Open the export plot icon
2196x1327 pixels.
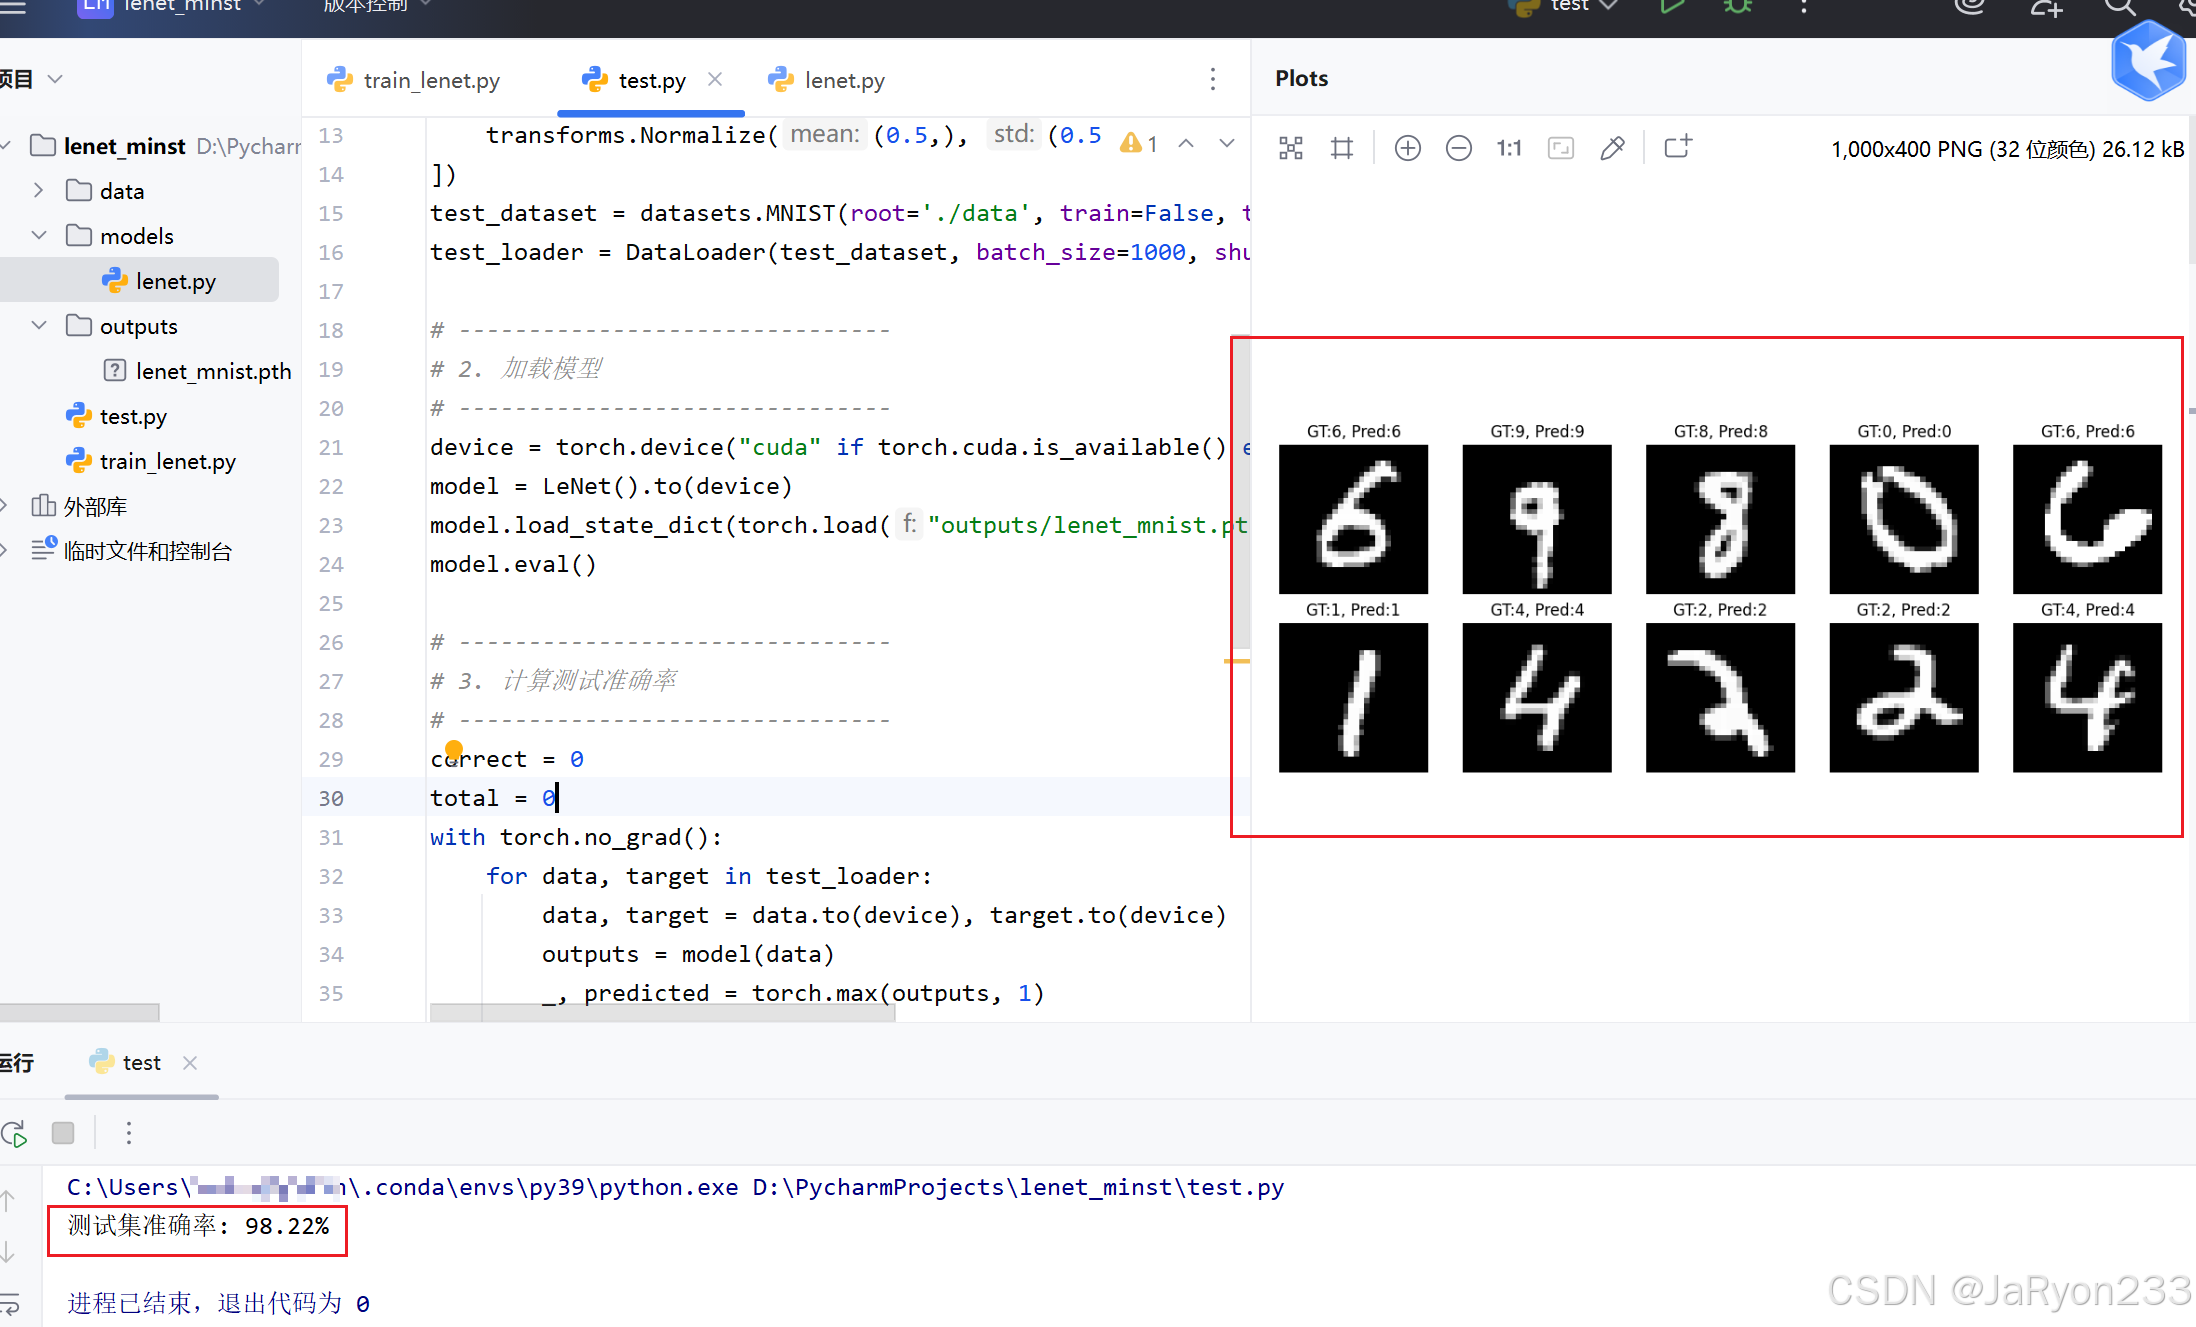pyautogui.click(x=1677, y=148)
